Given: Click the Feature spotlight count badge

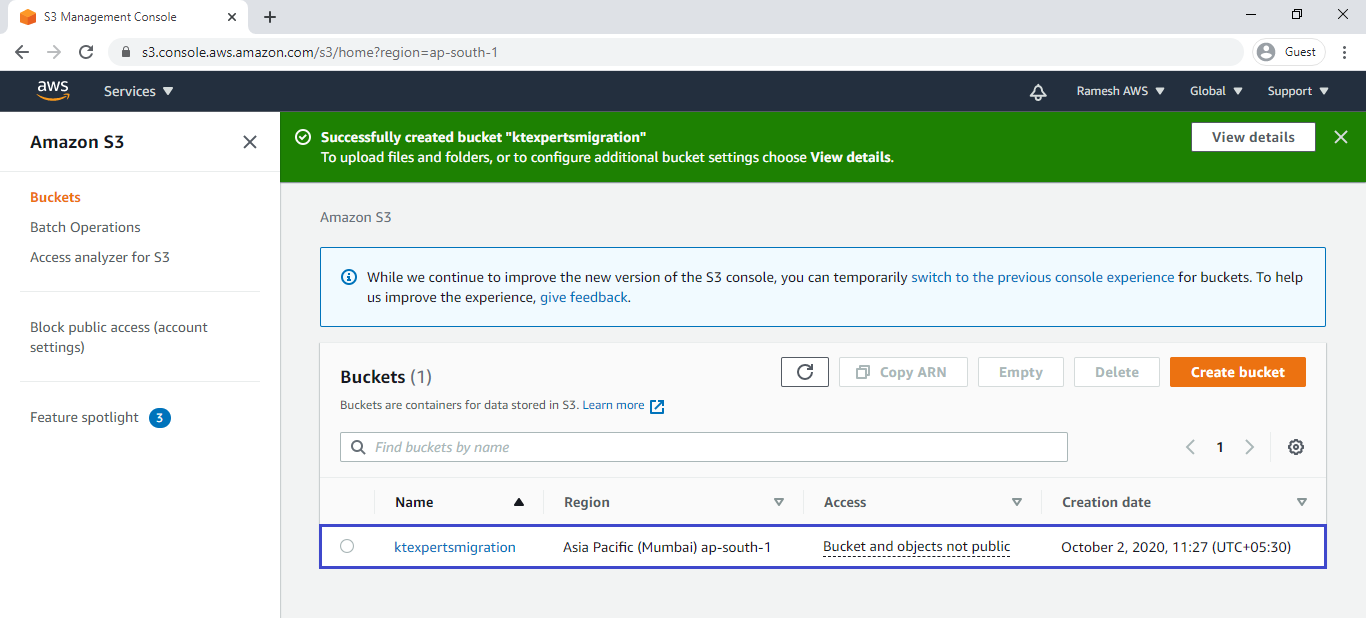Looking at the screenshot, I should 160,417.
